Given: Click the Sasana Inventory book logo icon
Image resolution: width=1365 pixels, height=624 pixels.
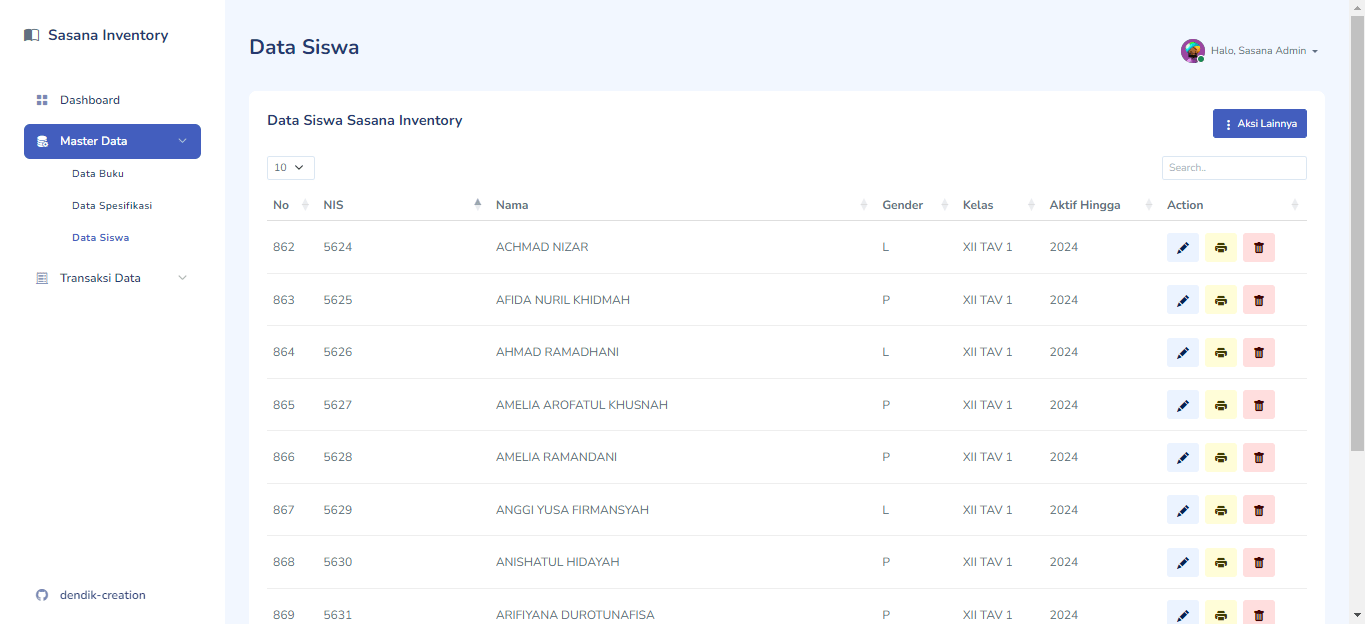Looking at the screenshot, I should 32,35.
